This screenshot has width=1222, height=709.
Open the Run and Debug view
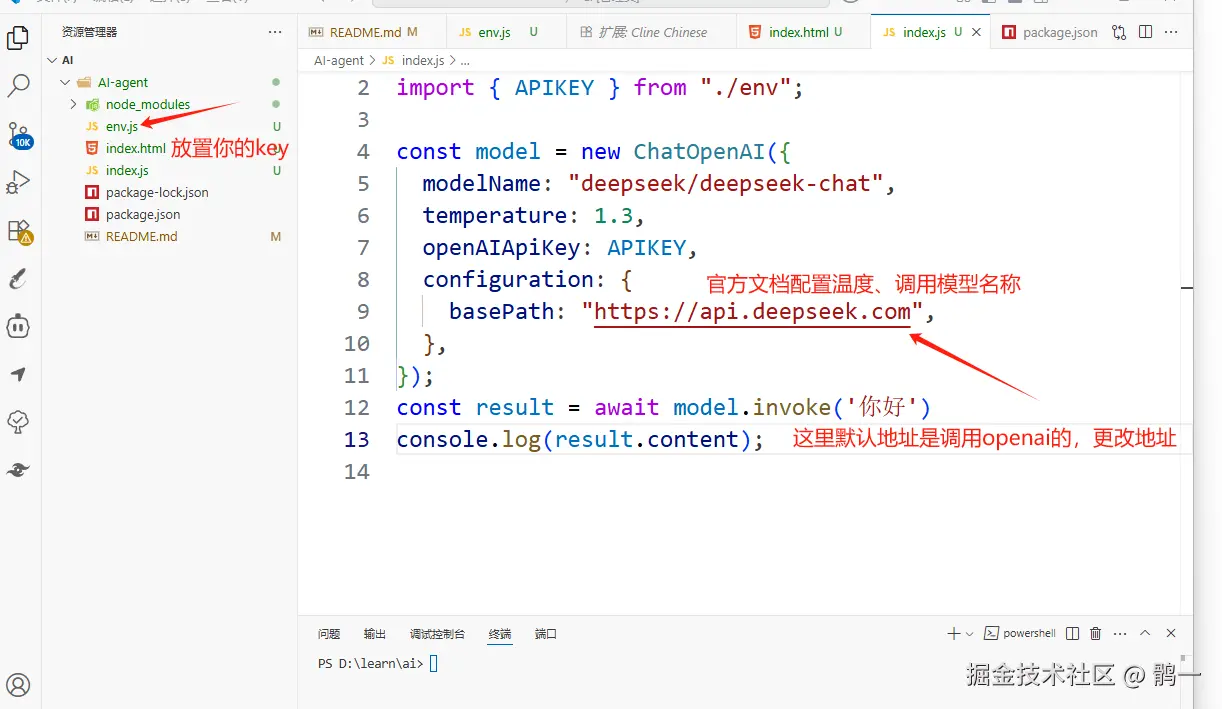[x=18, y=182]
